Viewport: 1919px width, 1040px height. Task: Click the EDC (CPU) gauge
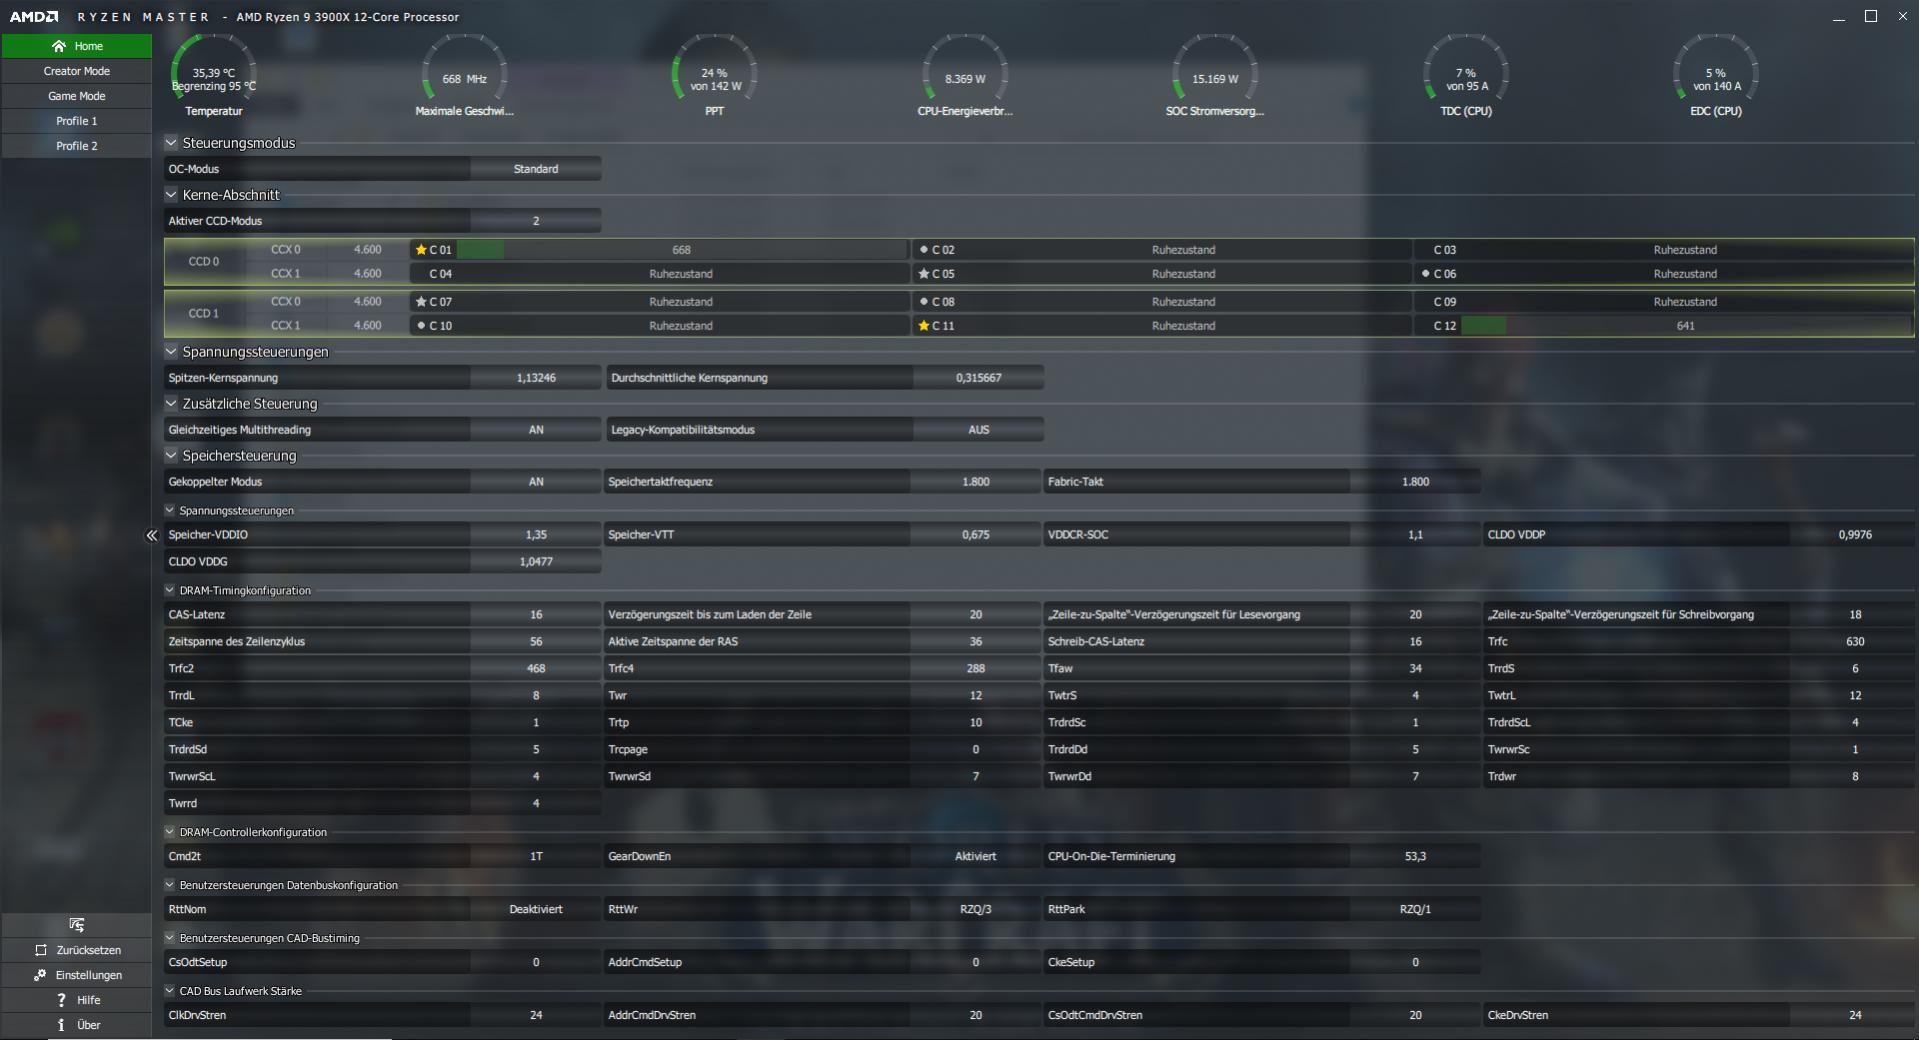(1715, 75)
